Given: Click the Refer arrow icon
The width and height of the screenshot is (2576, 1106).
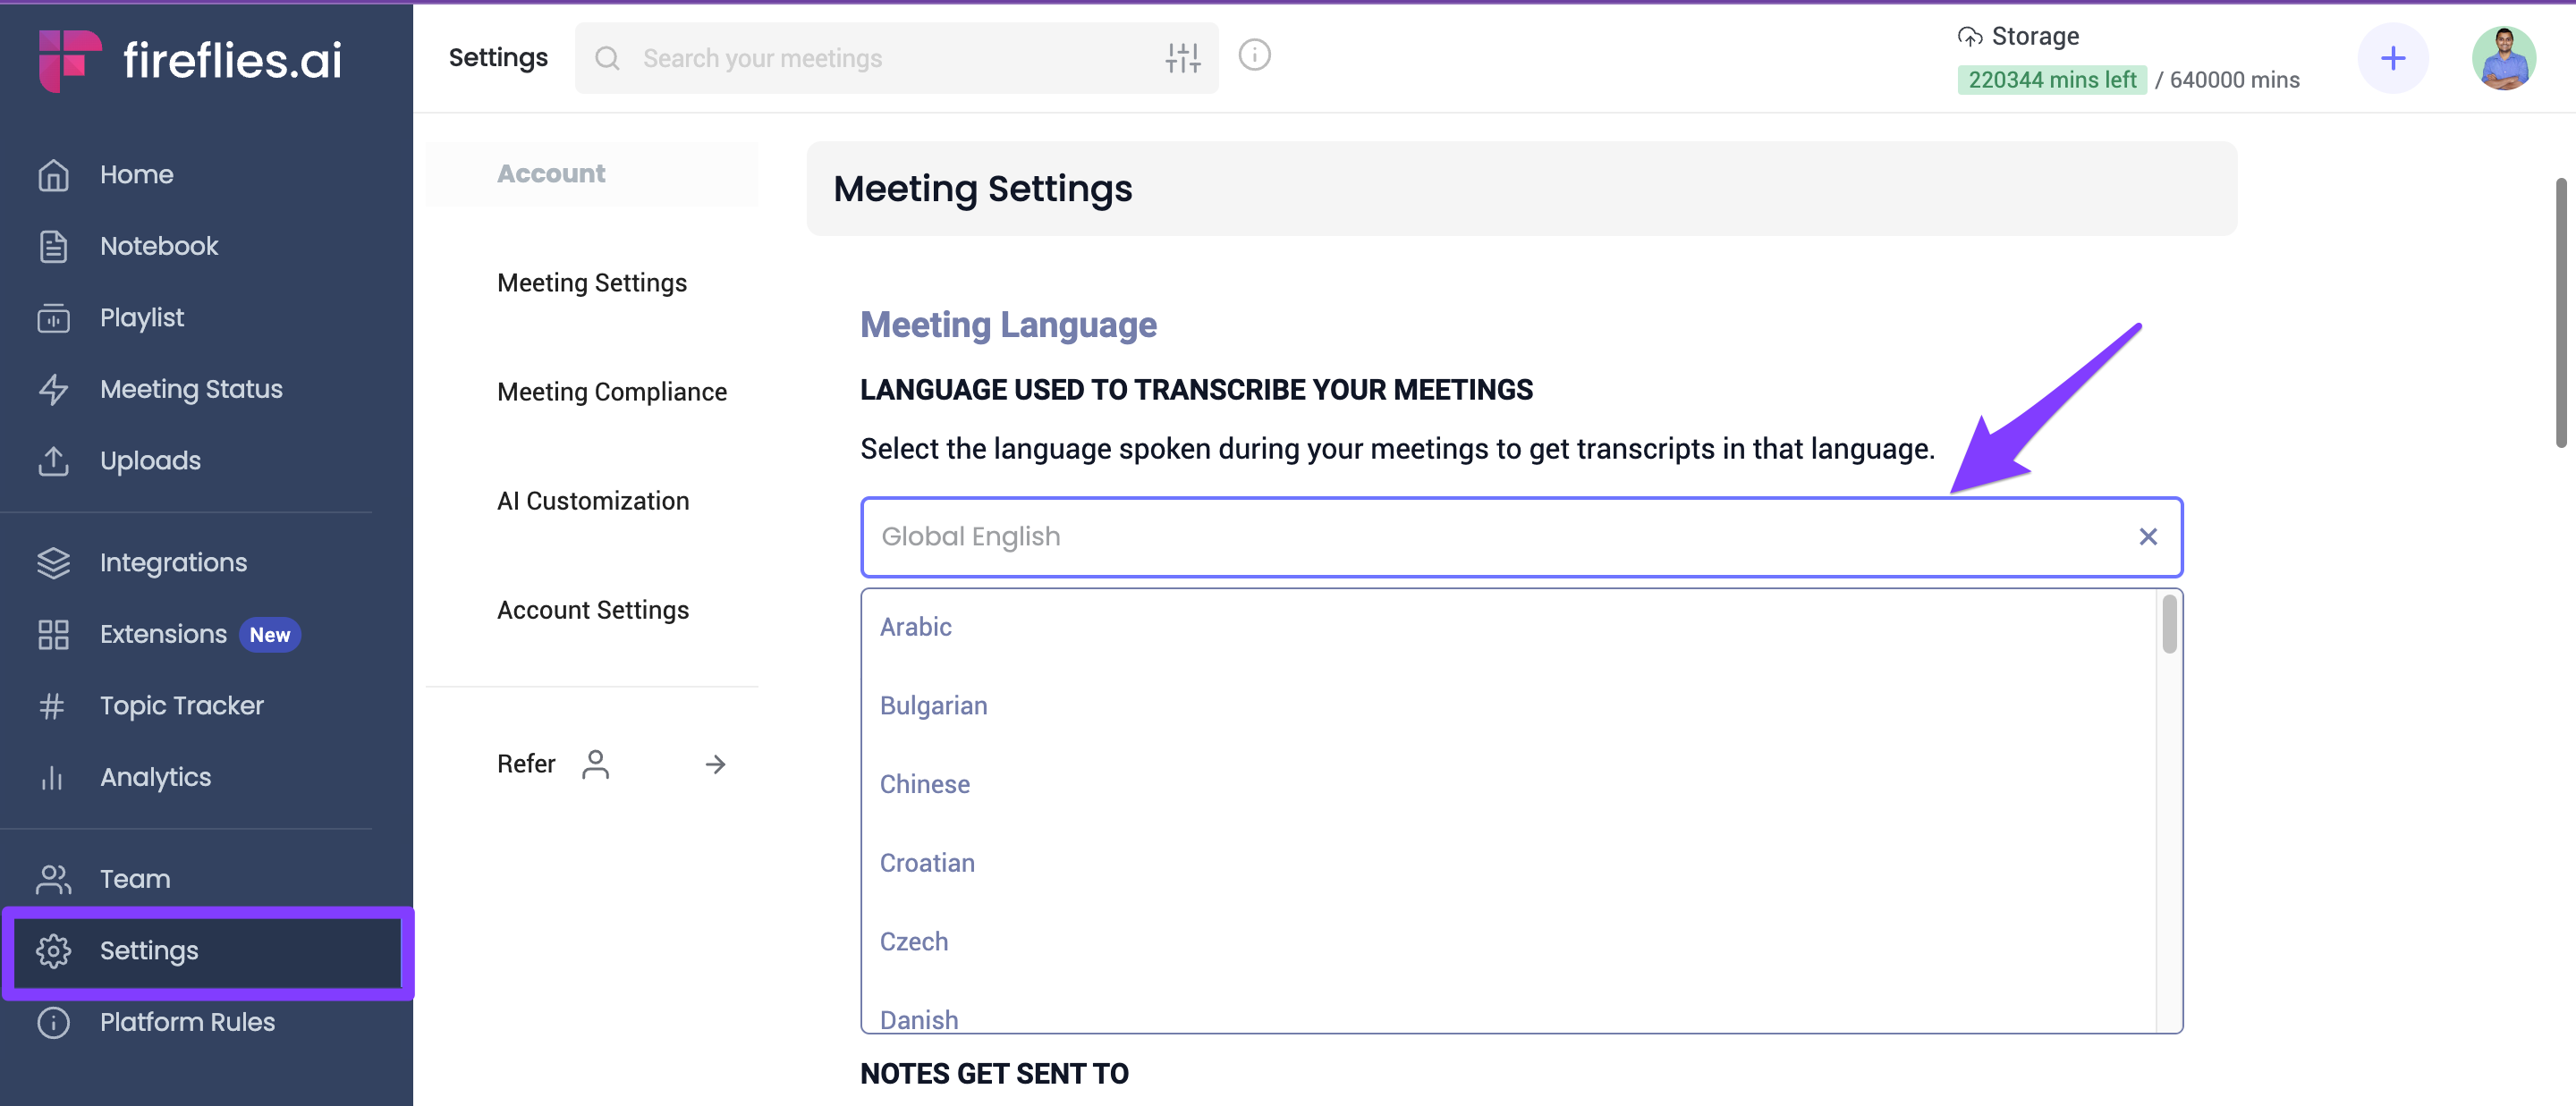Looking at the screenshot, I should (x=715, y=764).
